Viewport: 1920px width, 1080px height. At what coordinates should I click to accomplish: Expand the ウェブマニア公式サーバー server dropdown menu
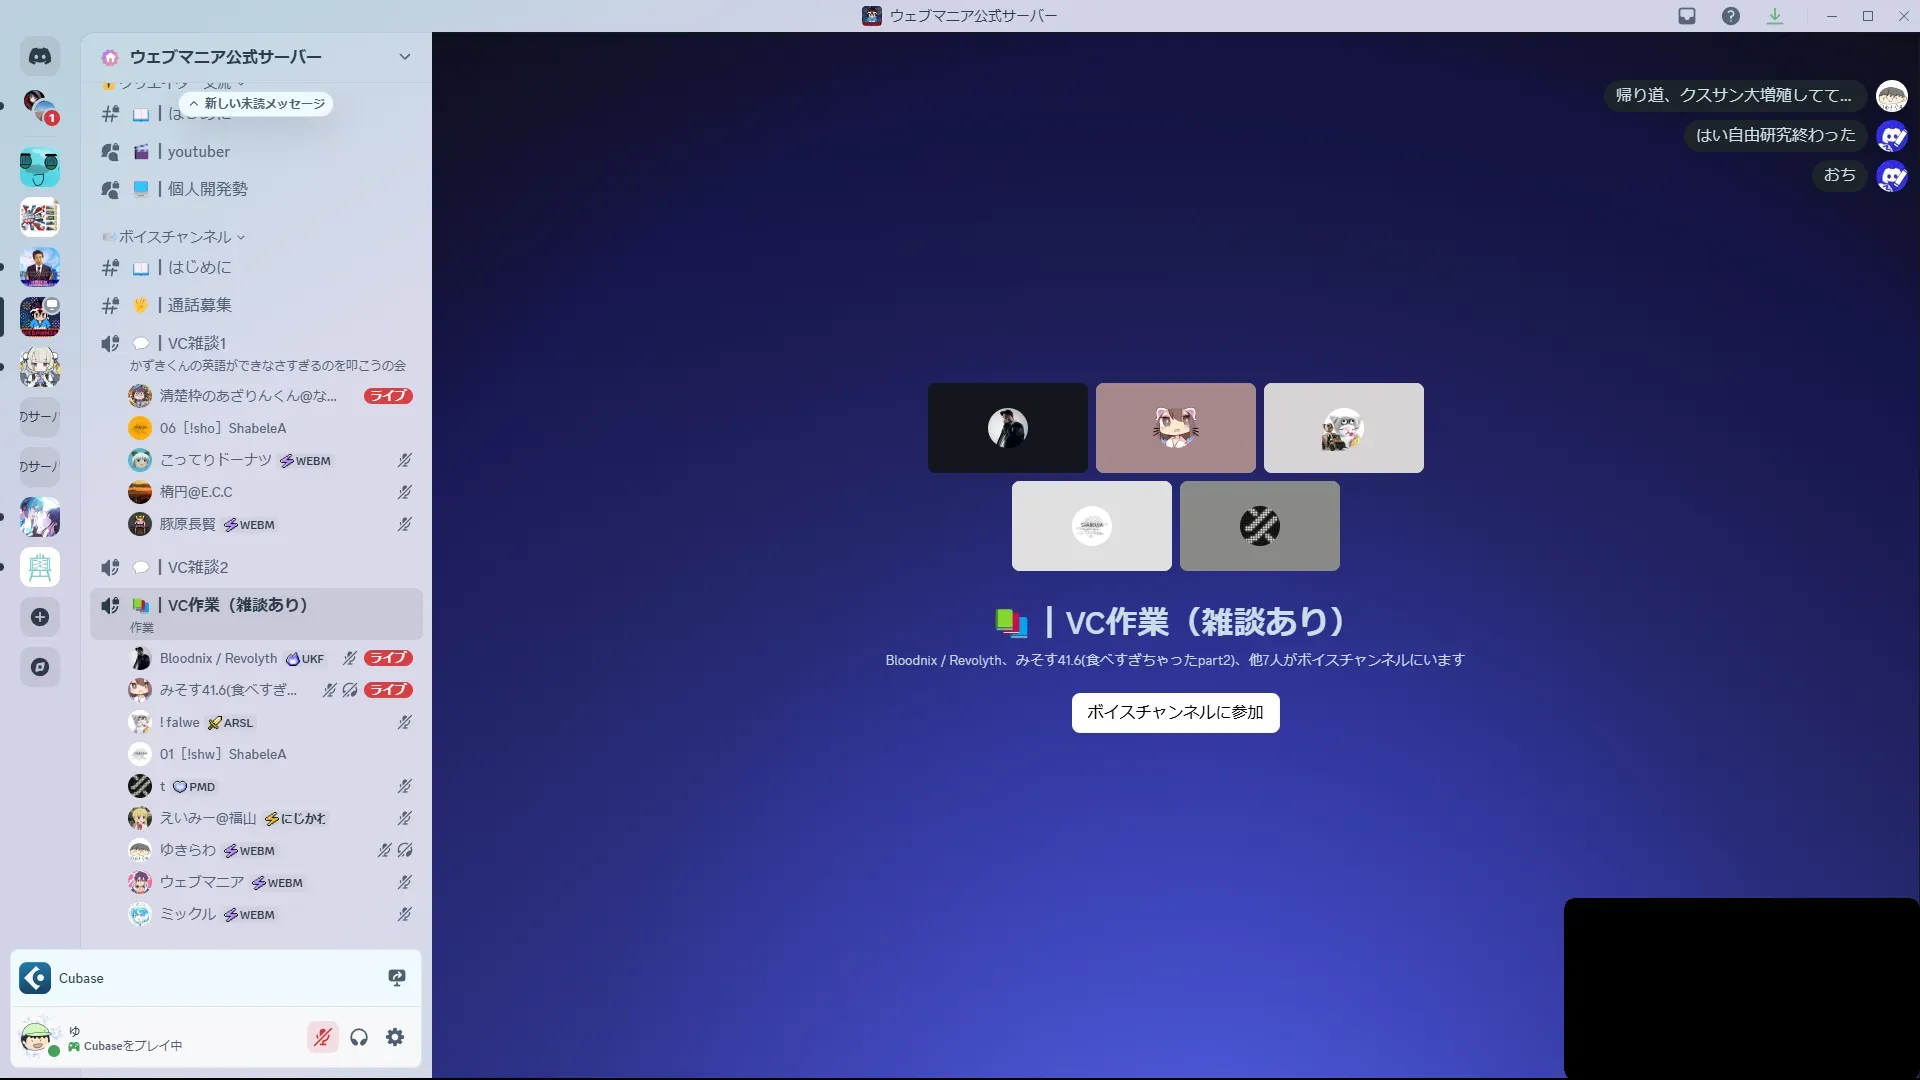(x=404, y=57)
